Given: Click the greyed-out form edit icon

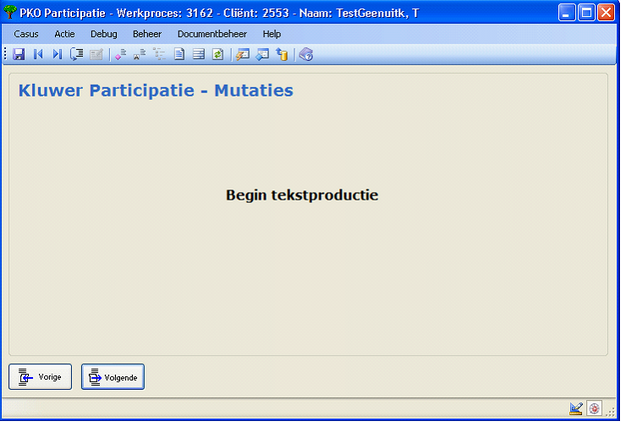Looking at the screenshot, I should (96, 54).
